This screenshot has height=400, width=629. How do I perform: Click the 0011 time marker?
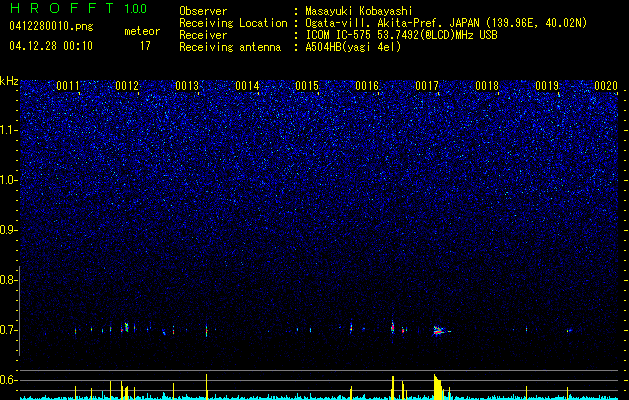click(67, 86)
